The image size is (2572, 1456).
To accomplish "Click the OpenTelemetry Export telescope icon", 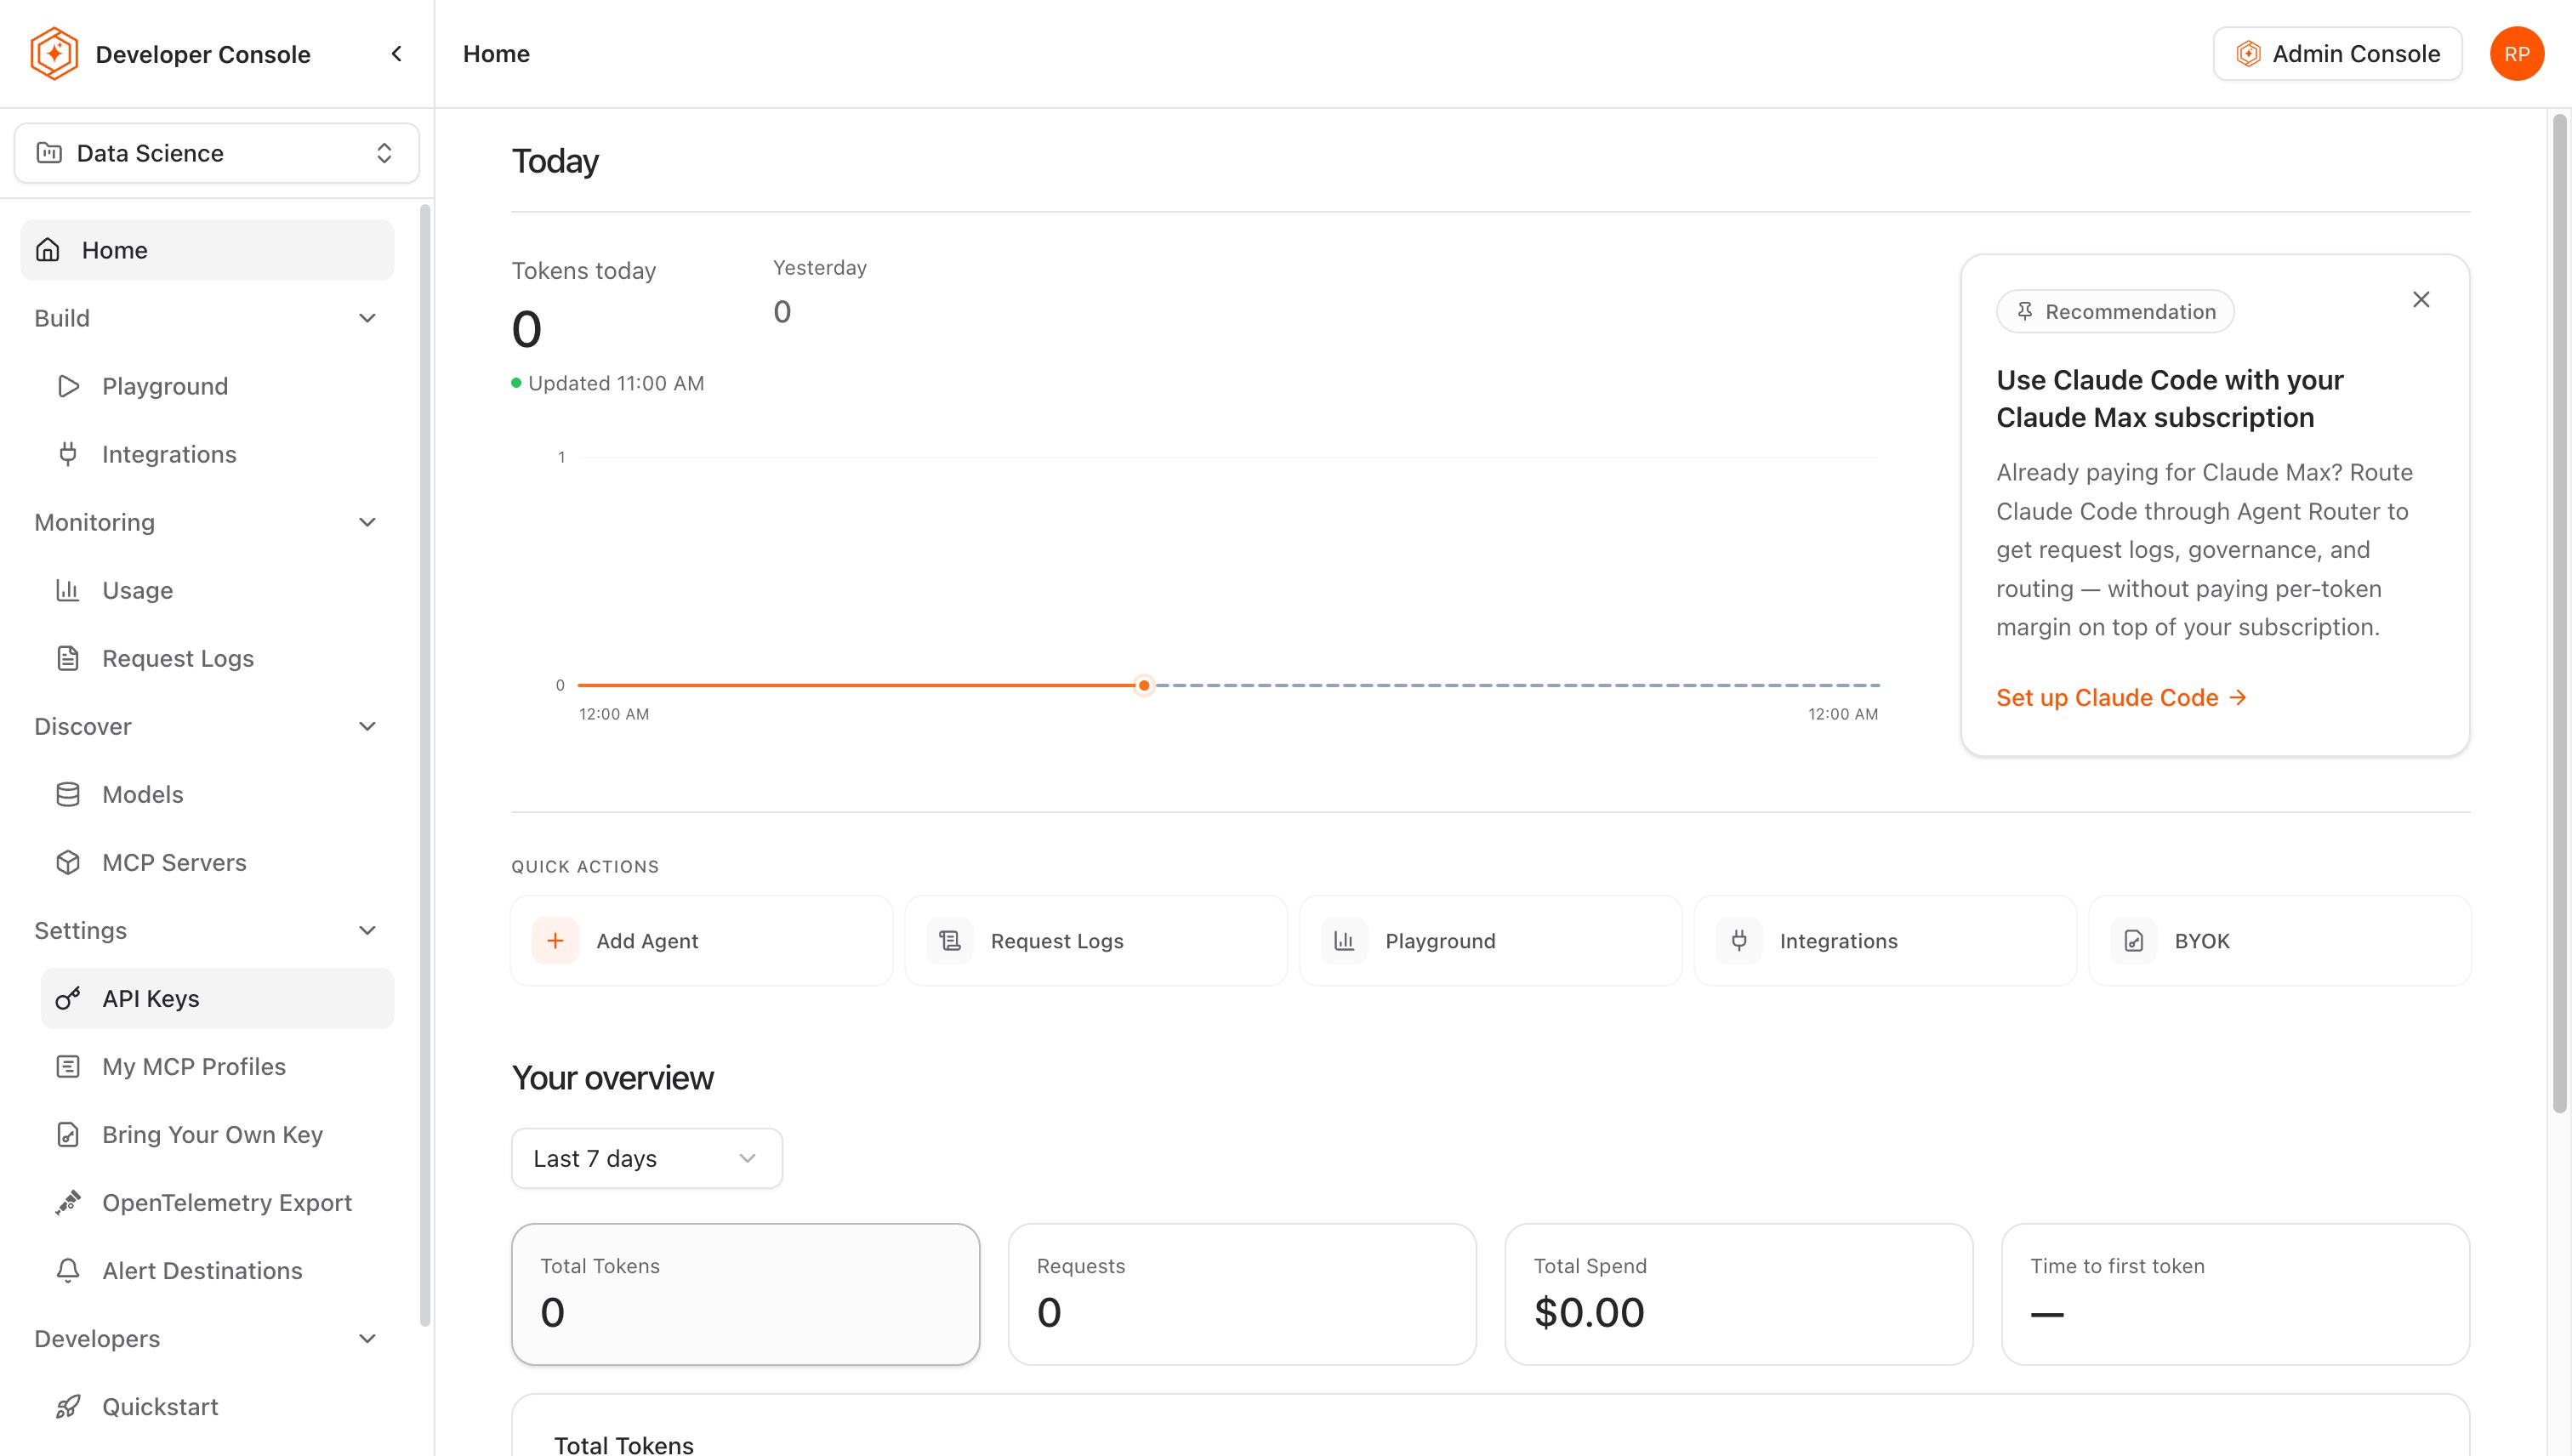I will click(x=68, y=1202).
